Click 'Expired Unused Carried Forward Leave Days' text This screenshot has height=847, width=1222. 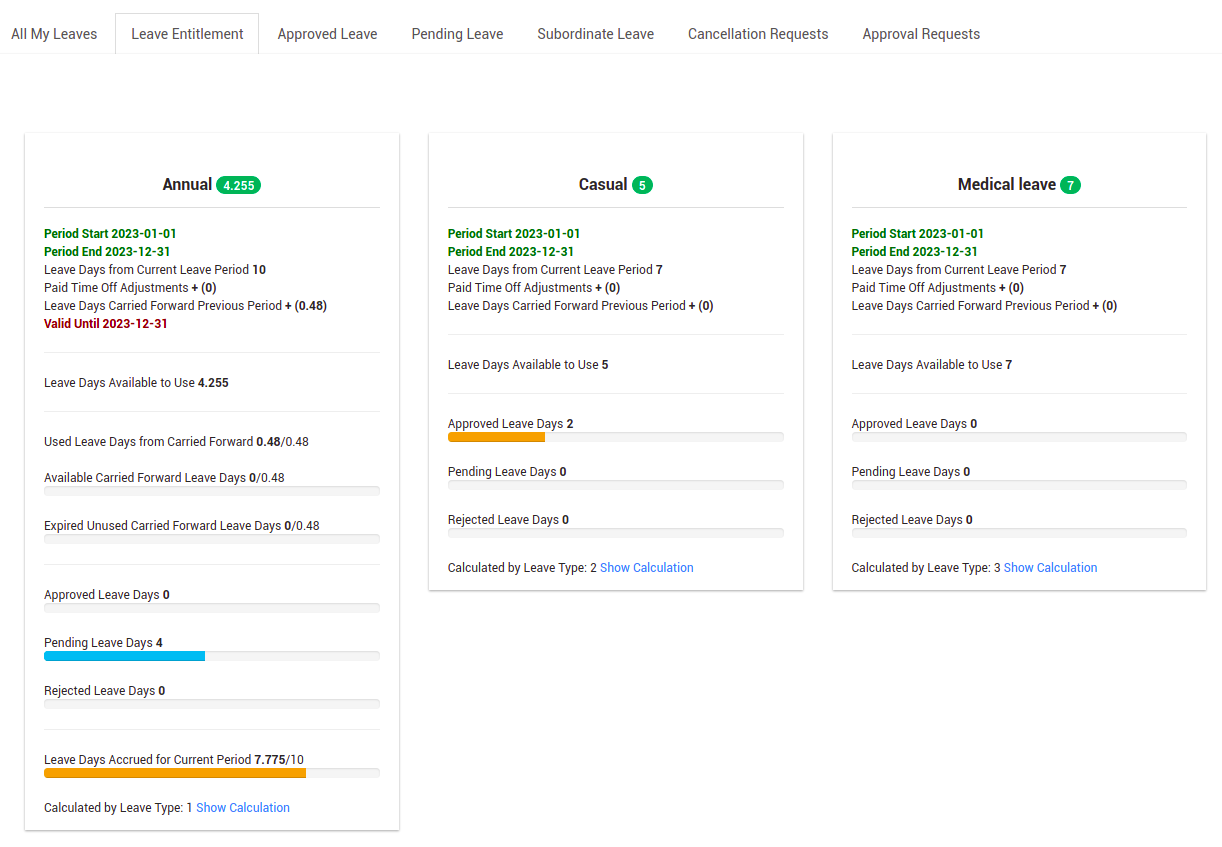(x=162, y=526)
